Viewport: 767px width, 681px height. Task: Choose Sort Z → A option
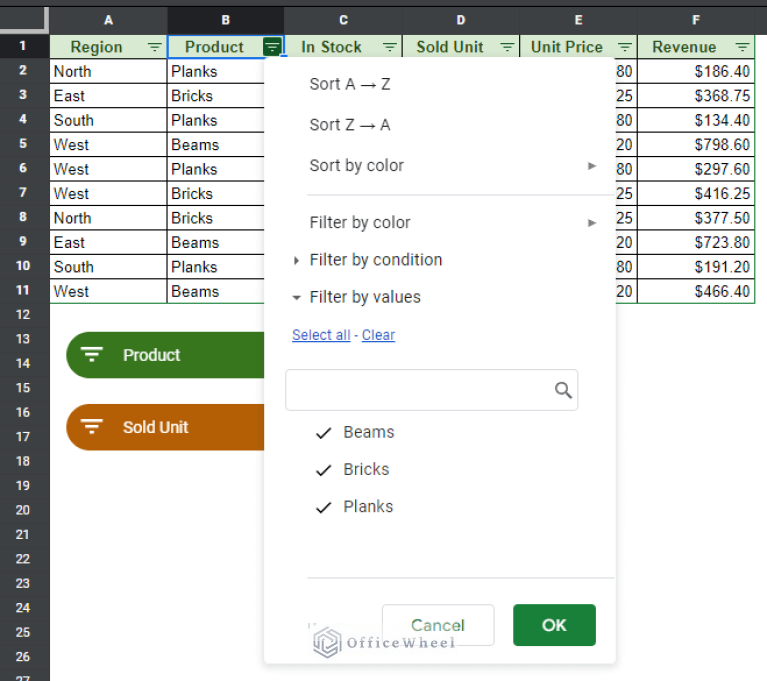click(x=350, y=125)
